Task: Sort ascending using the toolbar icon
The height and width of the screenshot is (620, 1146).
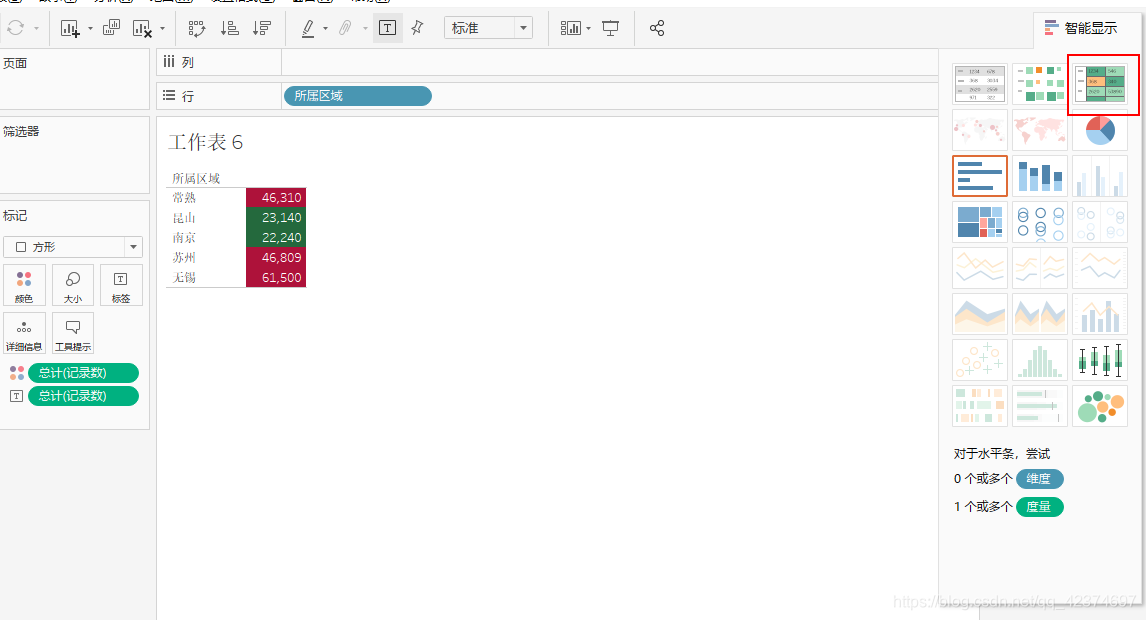Action: pyautogui.click(x=229, y=29)
